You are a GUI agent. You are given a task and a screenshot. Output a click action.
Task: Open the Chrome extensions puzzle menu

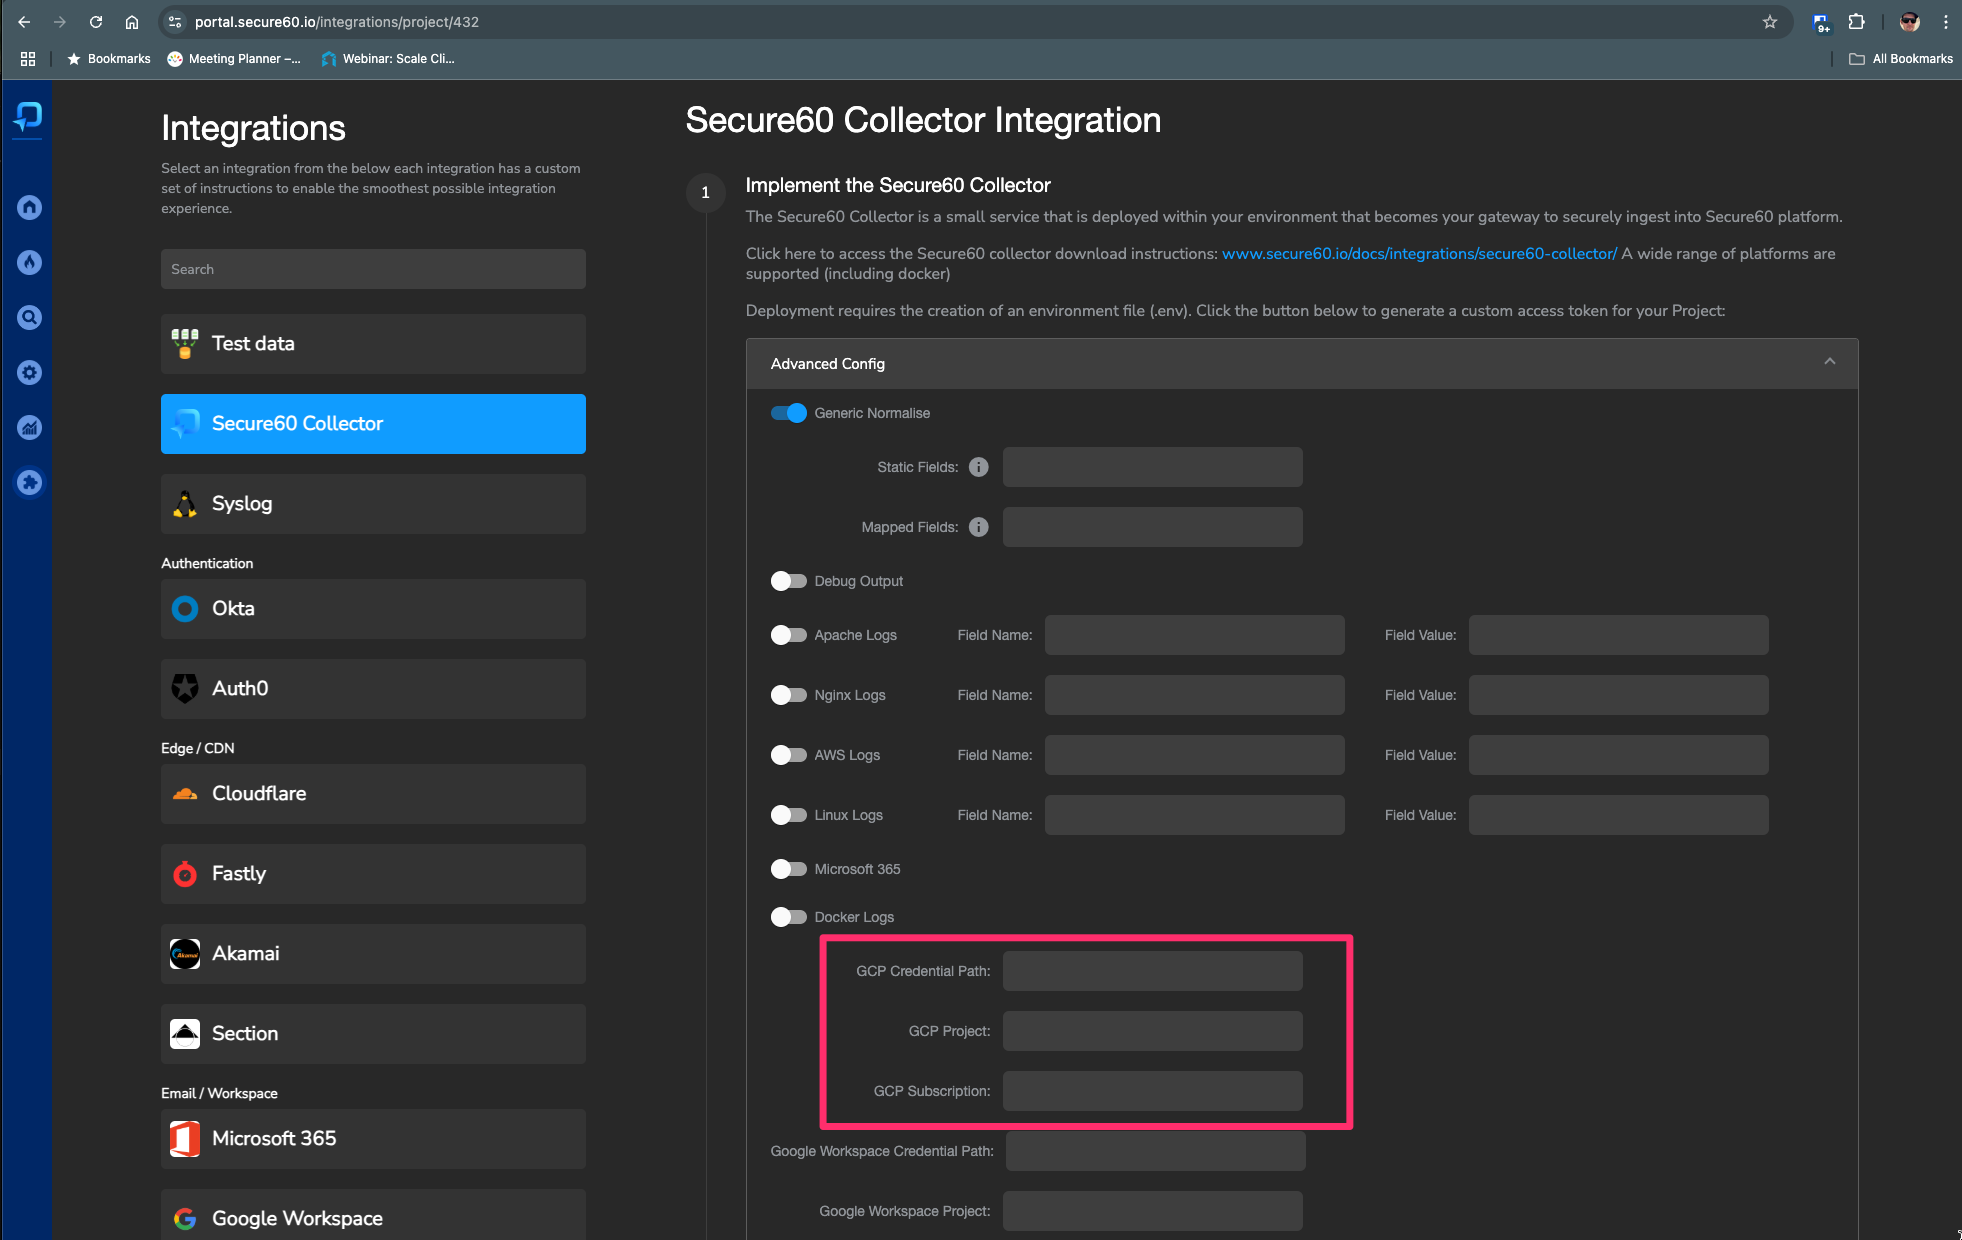point(1857,21)
